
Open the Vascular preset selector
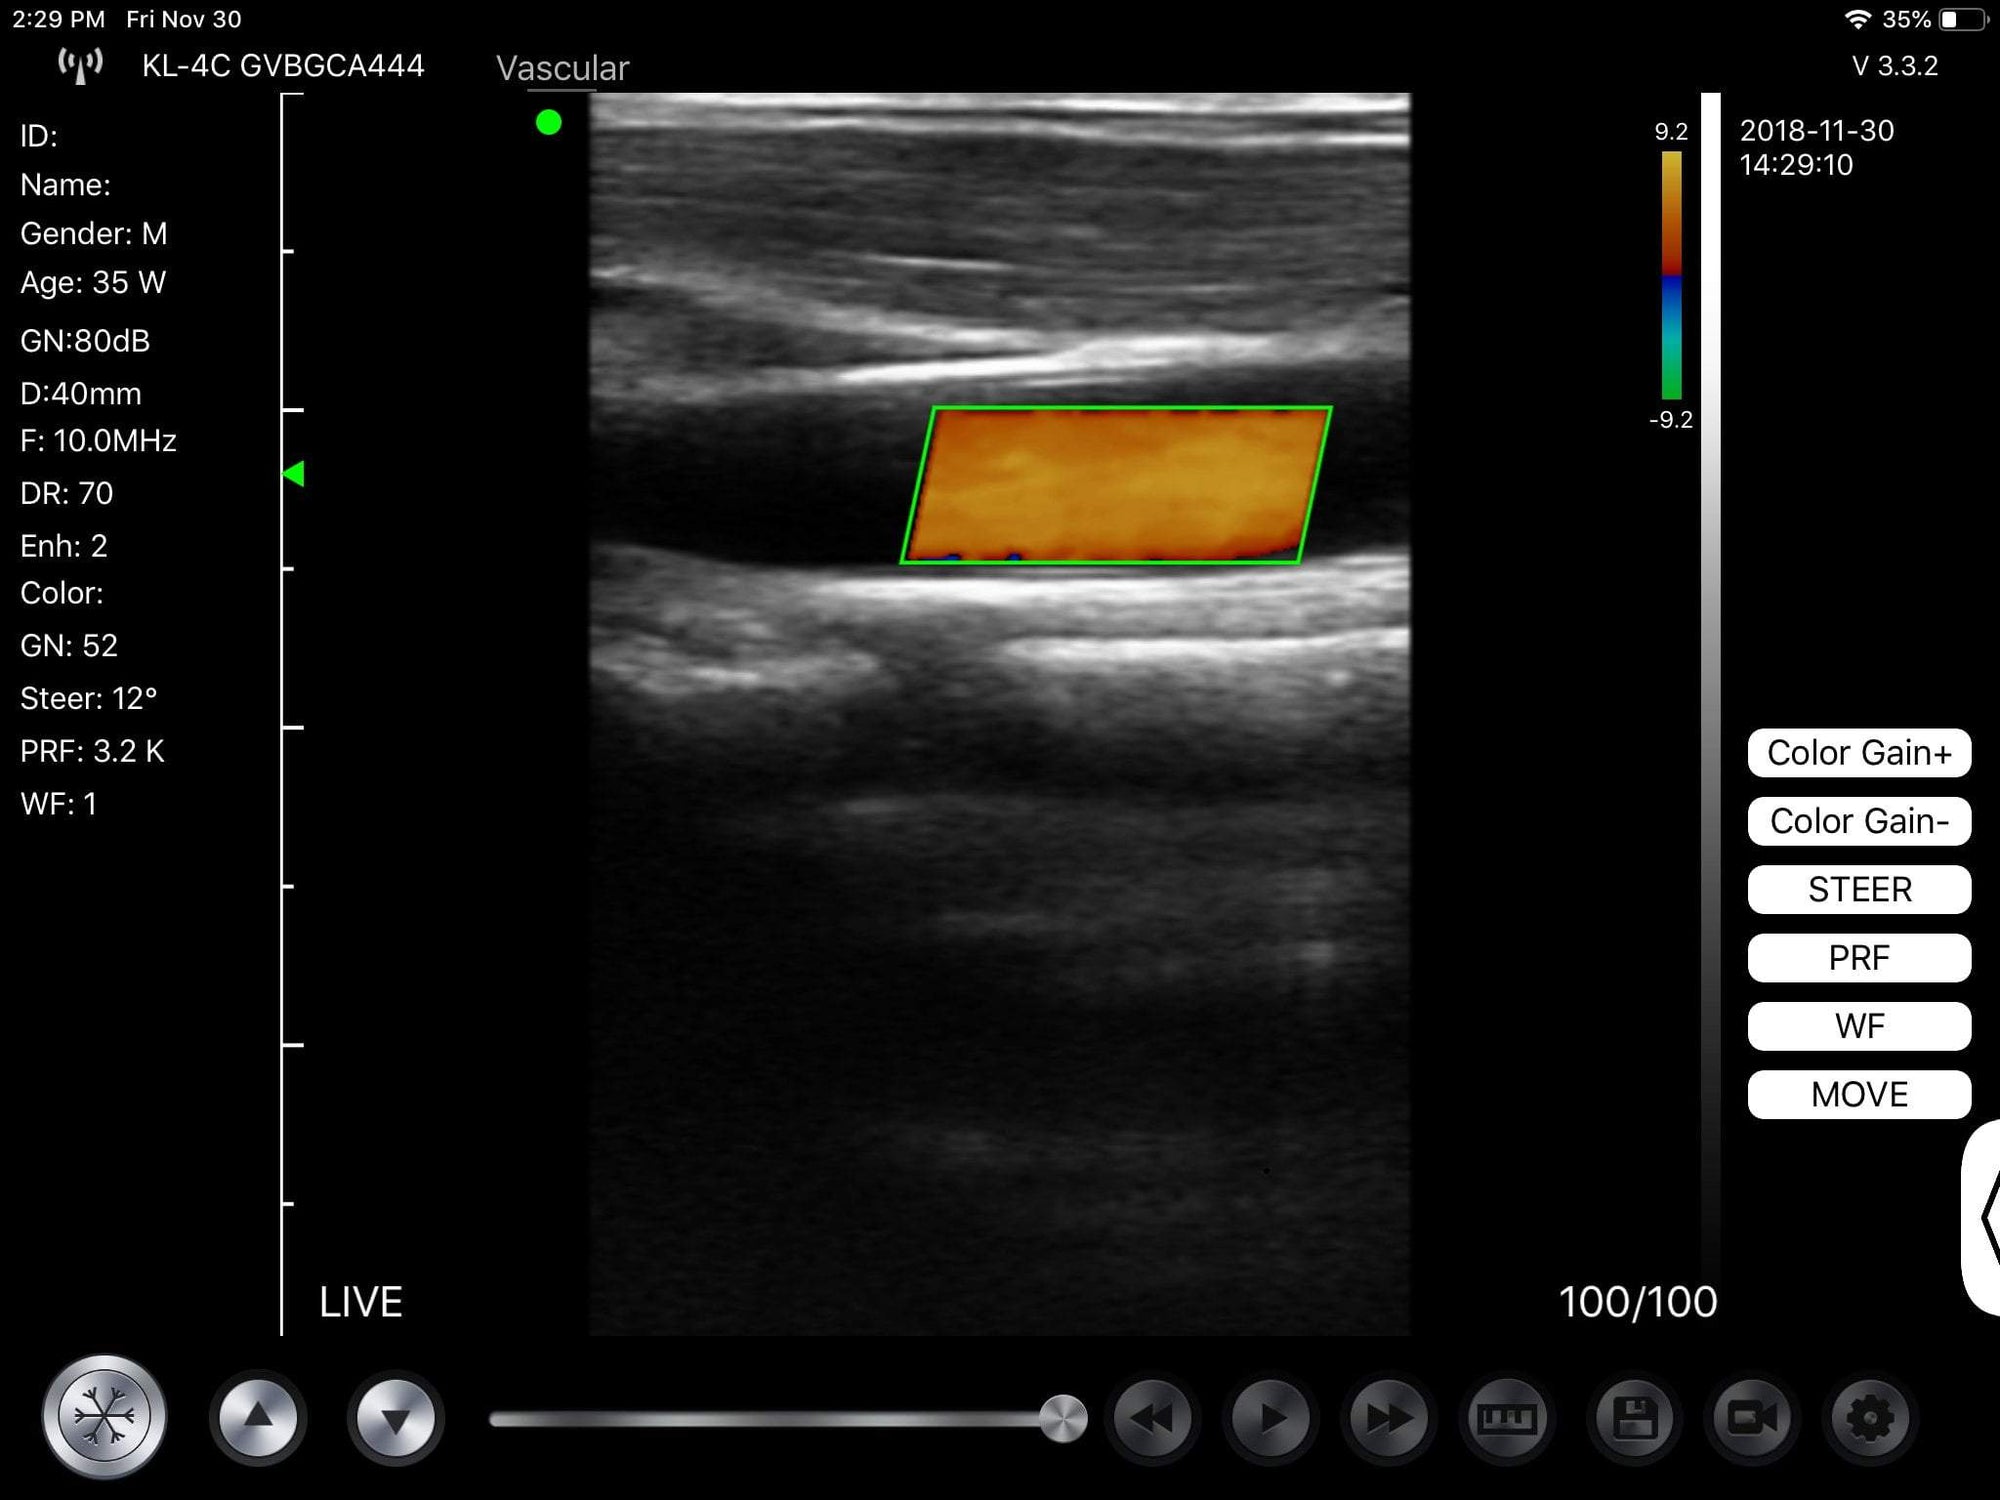tap(563, 67)
